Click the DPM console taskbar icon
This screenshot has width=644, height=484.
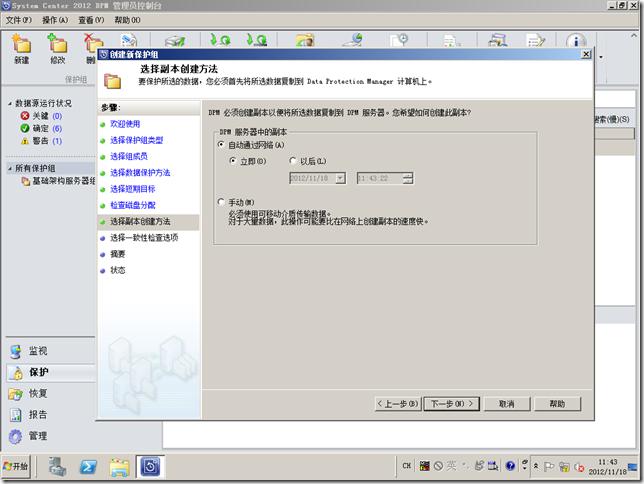150,467
